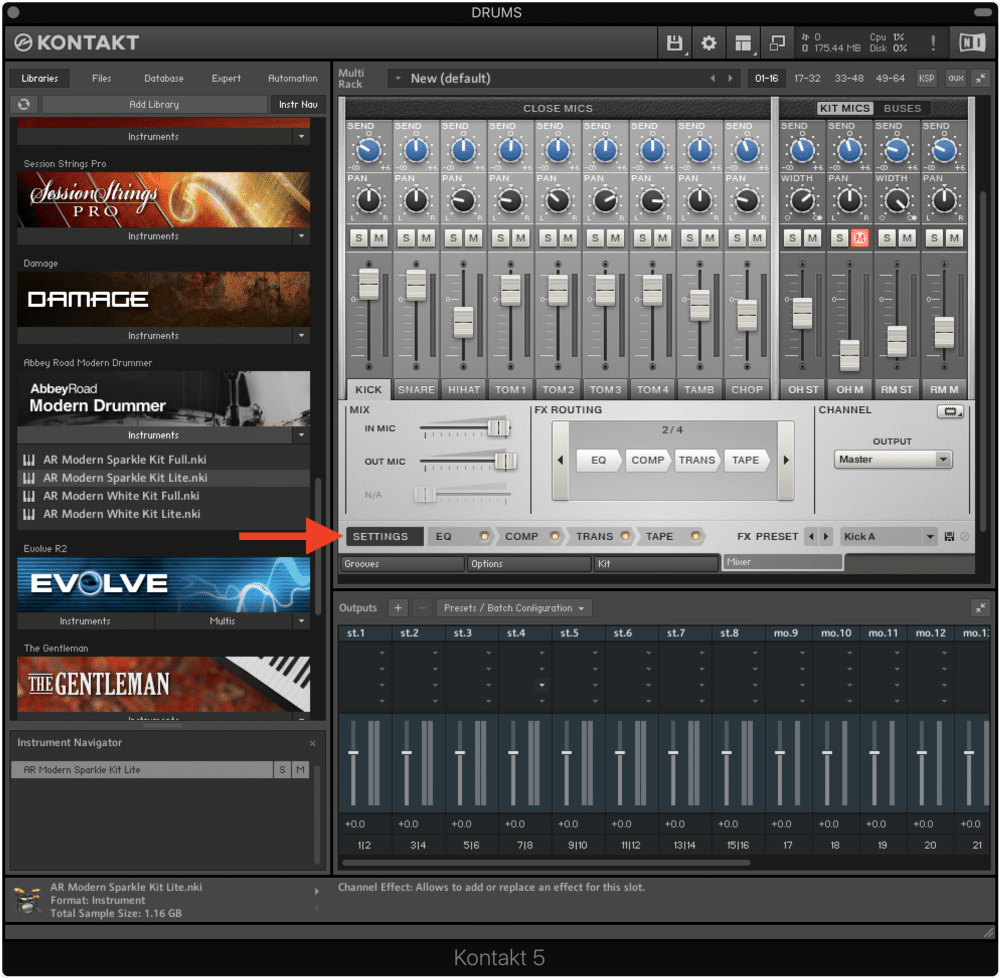Expand Session Strings Pro Instruments dropdown
This screenshot has height=978, width=1000.
(301, 237)
